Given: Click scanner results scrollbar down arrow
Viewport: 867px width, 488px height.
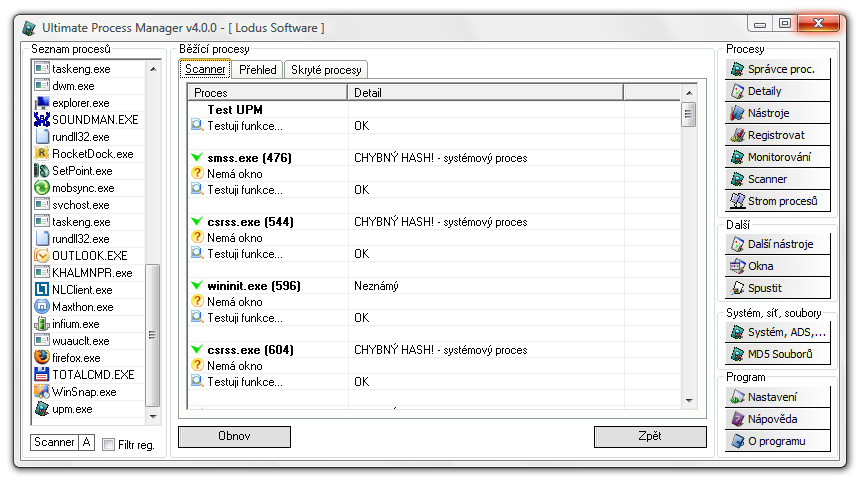Looking at the screenshot, I should pyautogui.click(x=689, y=401).
